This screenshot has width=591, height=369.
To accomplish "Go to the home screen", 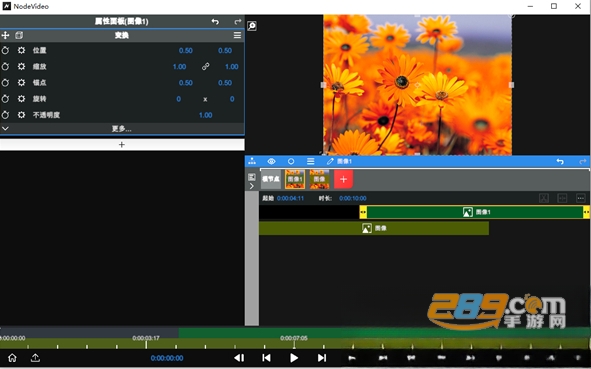I will tap(12, 358).
